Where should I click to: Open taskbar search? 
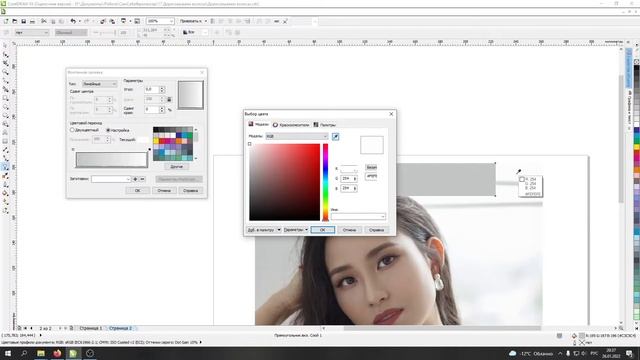24,353
